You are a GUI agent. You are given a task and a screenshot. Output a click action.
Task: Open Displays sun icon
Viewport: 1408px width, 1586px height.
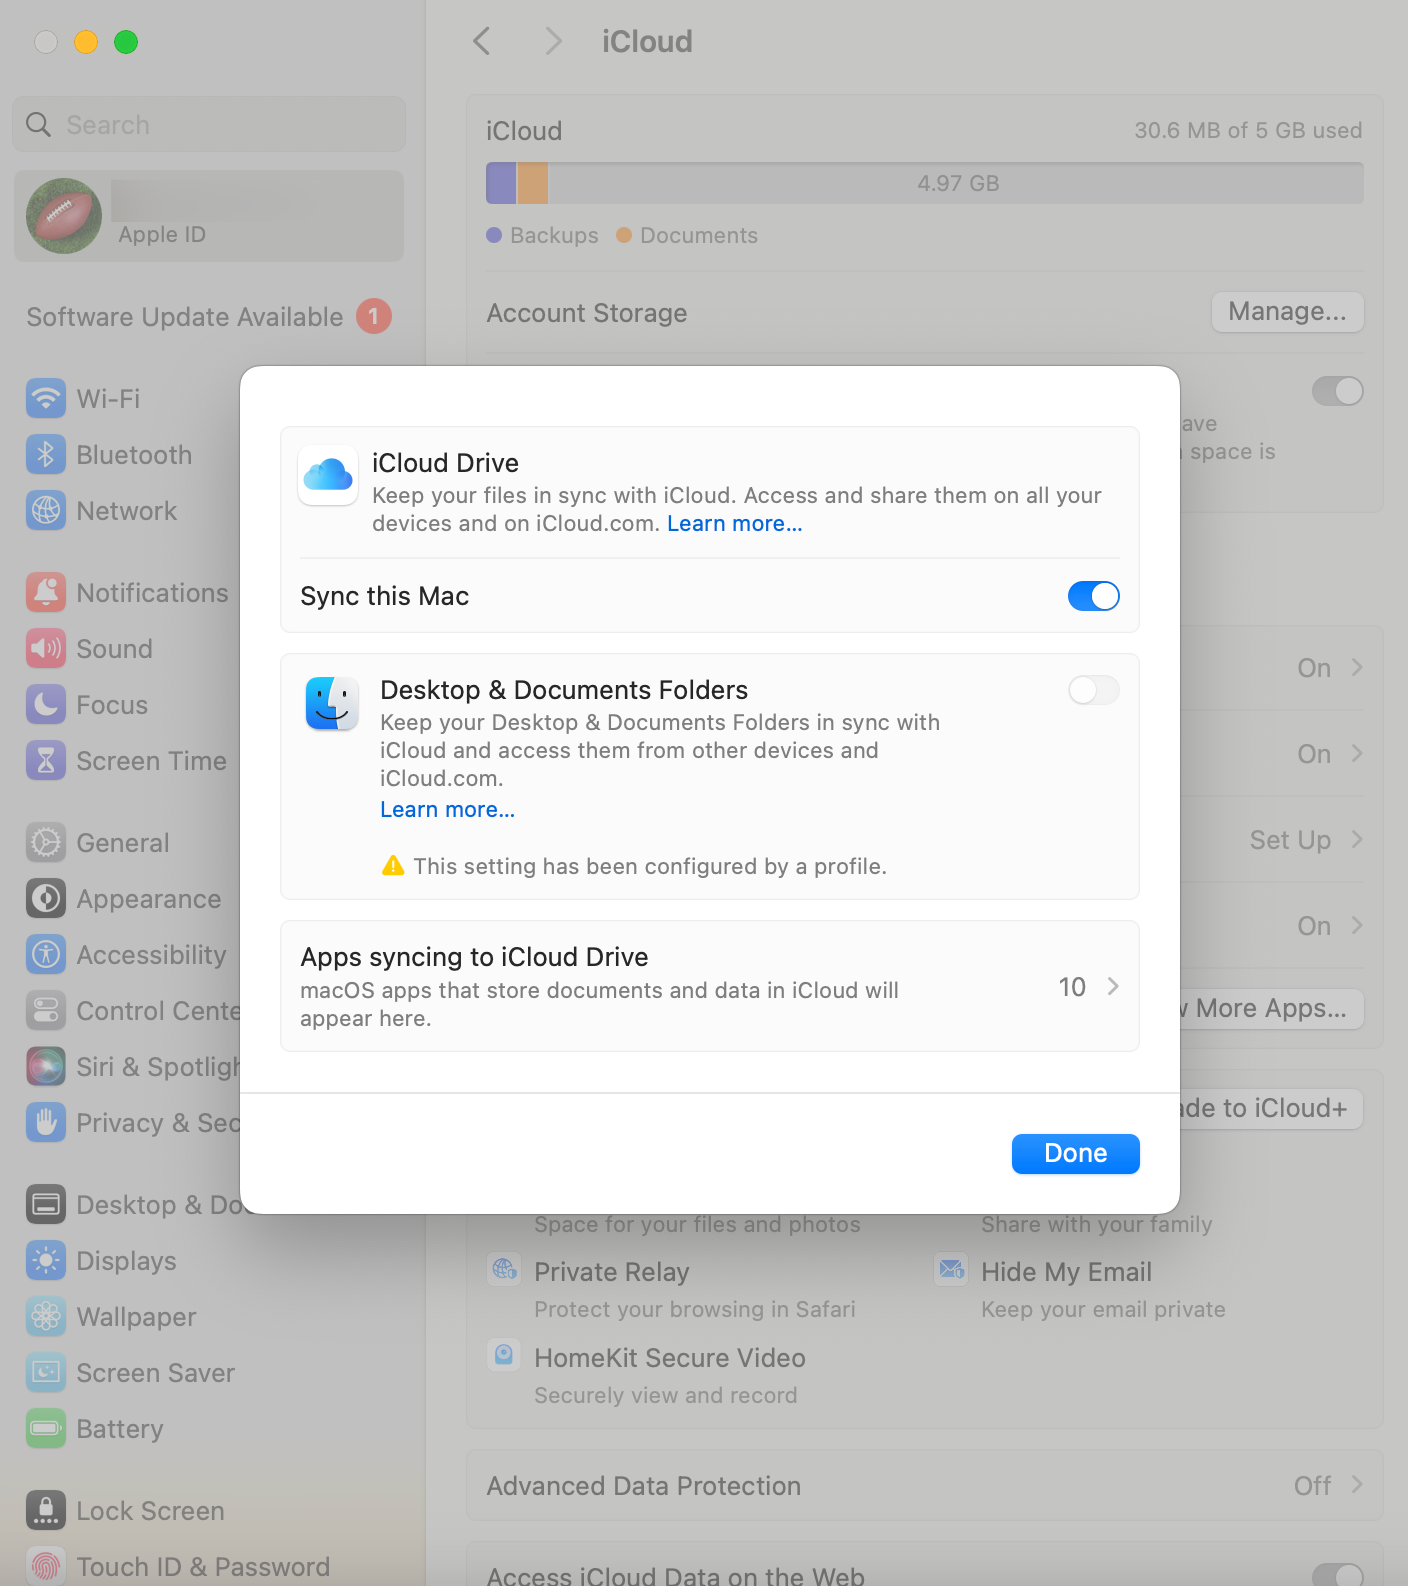click(x=46, y=1260)
